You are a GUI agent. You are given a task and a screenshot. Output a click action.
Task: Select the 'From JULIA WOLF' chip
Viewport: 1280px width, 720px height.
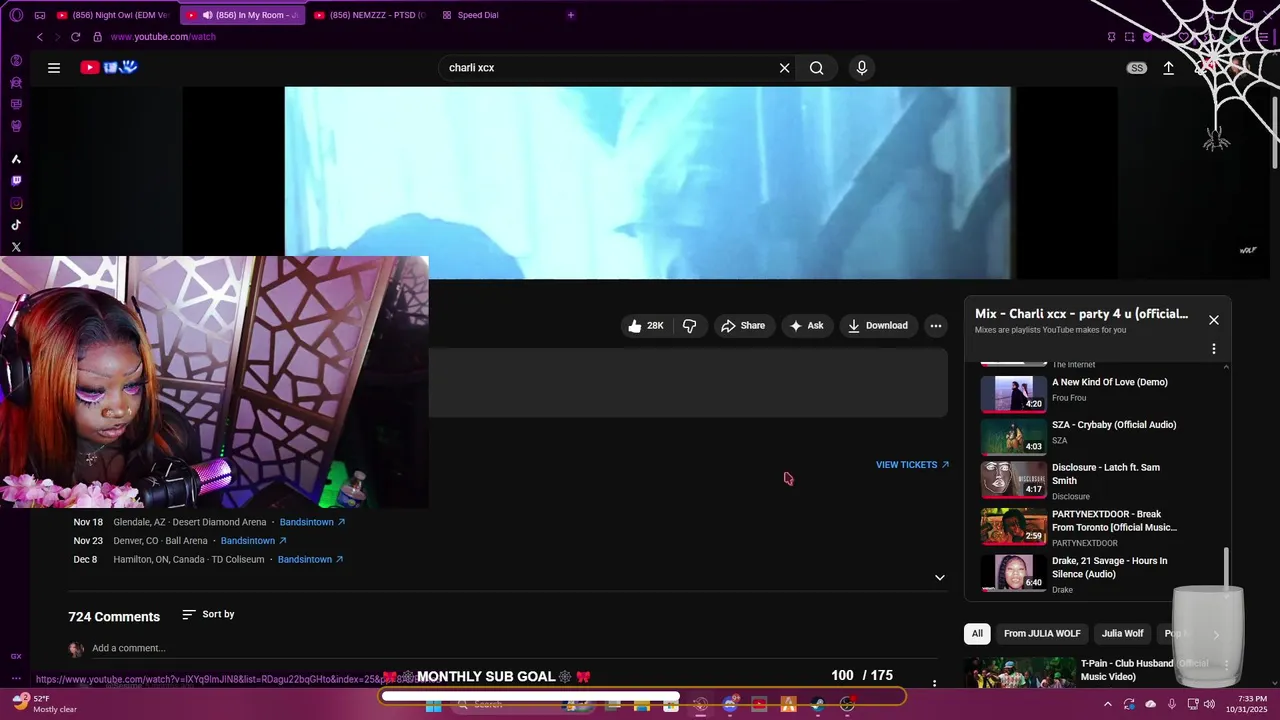click(x=1042, y=633)
